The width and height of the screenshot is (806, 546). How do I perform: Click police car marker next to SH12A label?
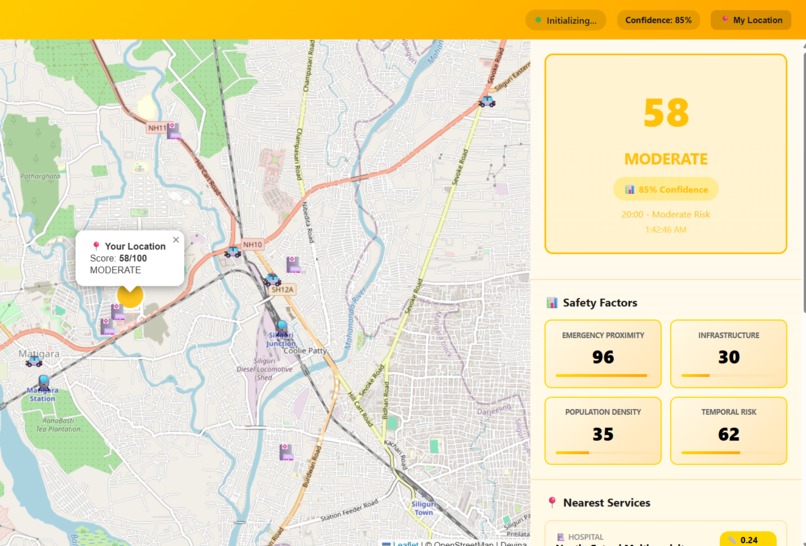(x=272, y=280)
